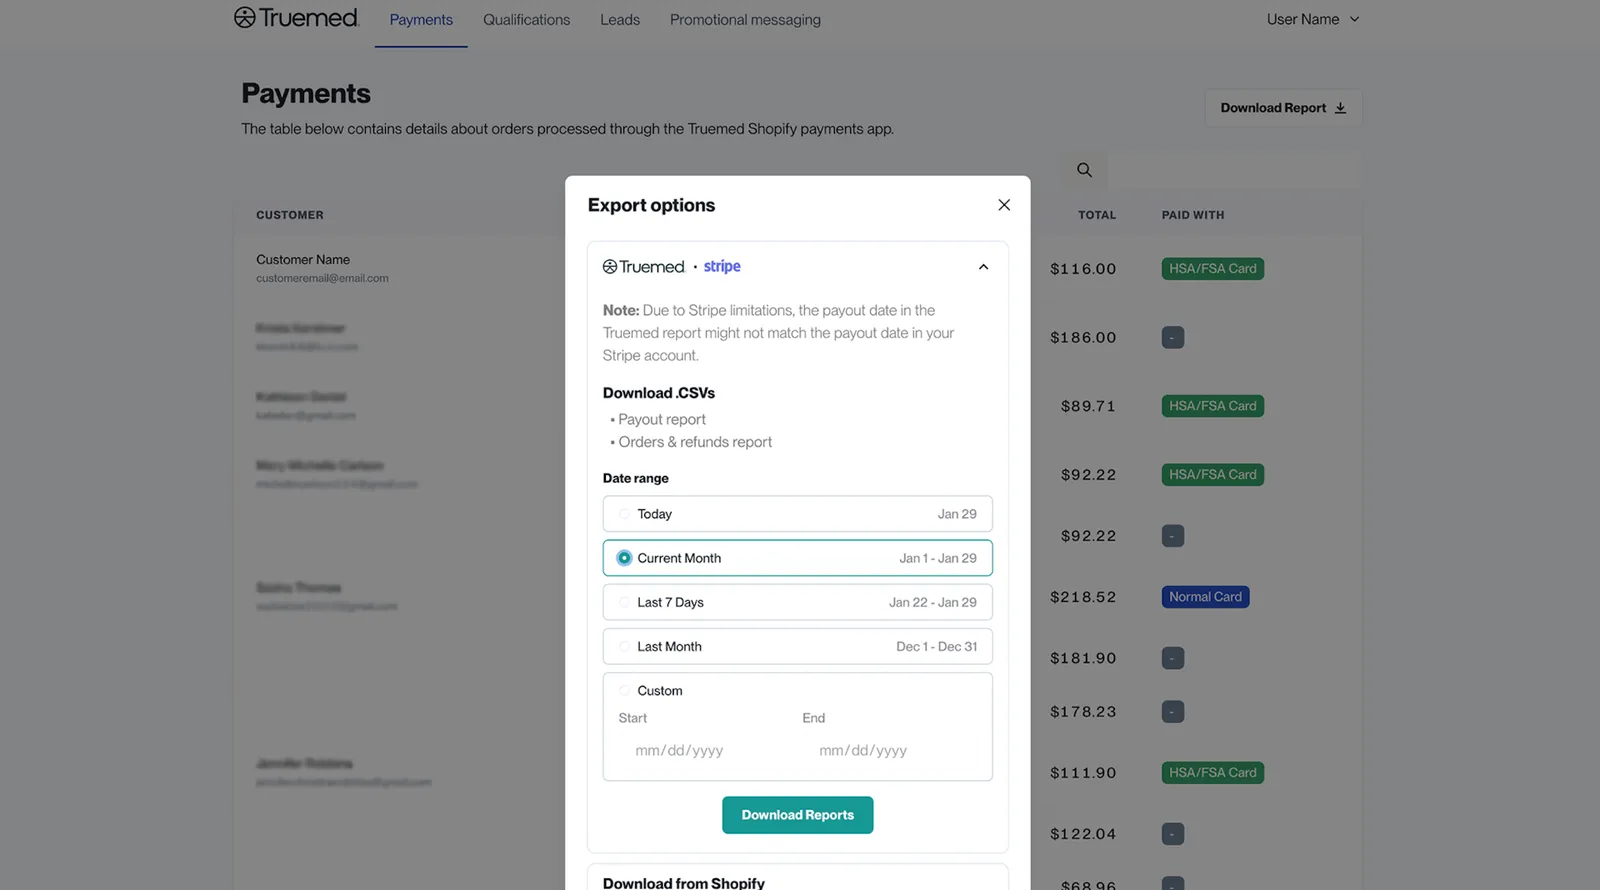Click the $186.00 total amount
1600x890 pixels.
pos(1083,338)
